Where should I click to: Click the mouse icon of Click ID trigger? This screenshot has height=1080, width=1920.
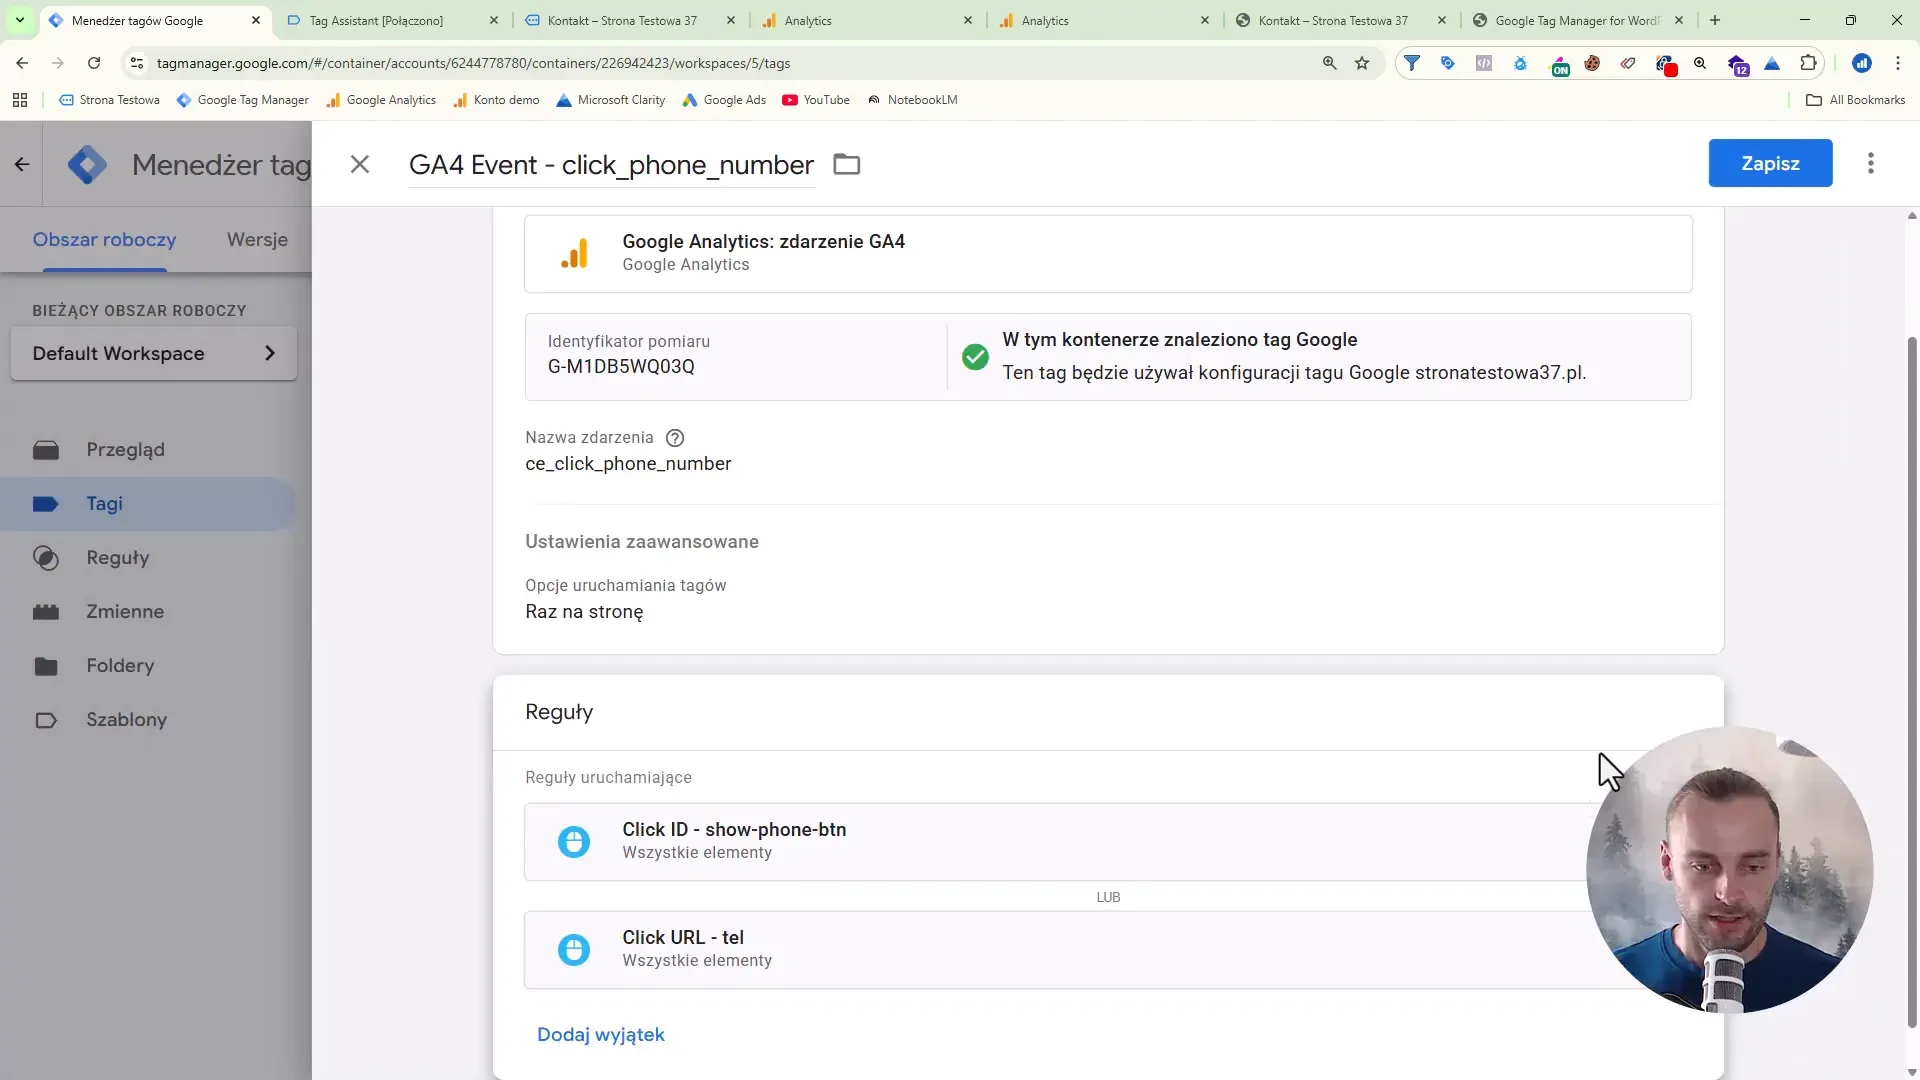pyautogui.click(x=574, y=842)
